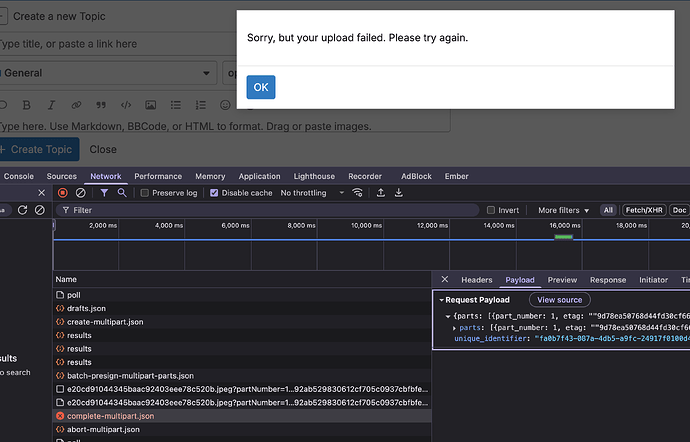Viewport: 690px width, 442px height.
Task: Insert preformatted code via the composer toolbar
Action: pos(126,105)
